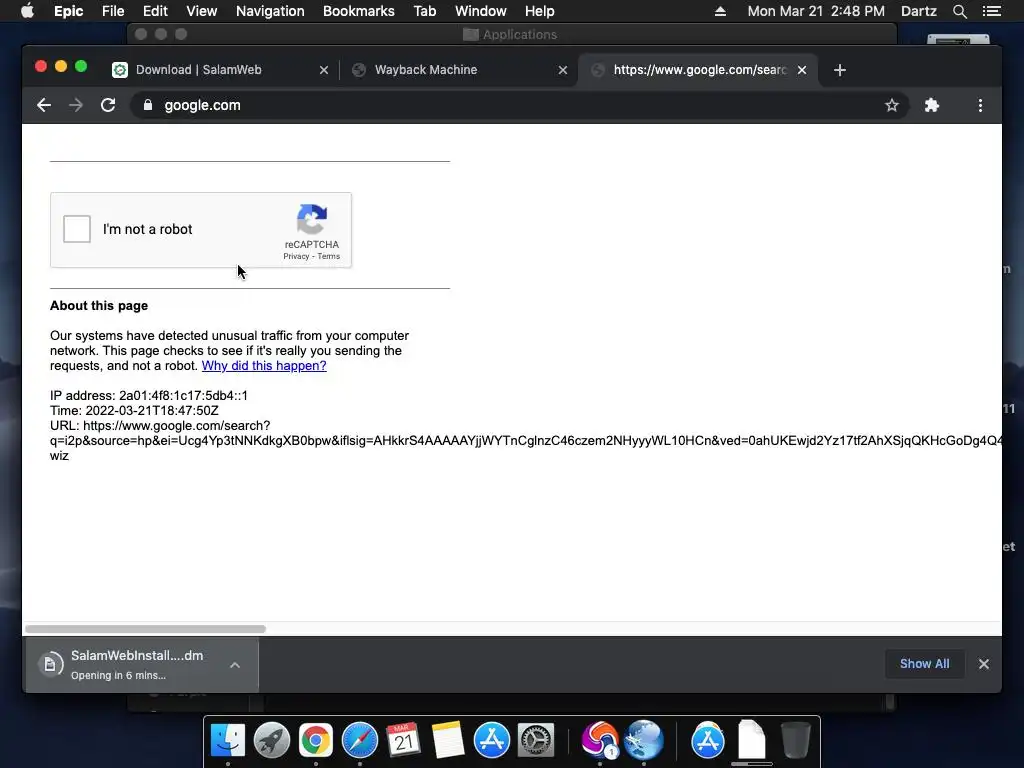Click the padlock site info icon
This screenshot has width=1024, height=768.
tap(148, 105)
